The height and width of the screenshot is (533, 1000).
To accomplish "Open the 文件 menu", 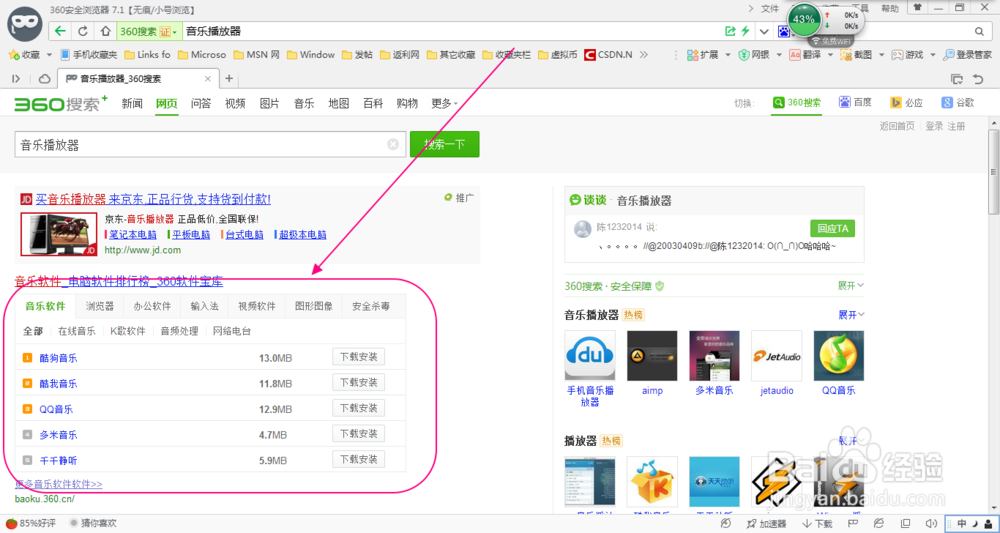I will pos(770,8).
